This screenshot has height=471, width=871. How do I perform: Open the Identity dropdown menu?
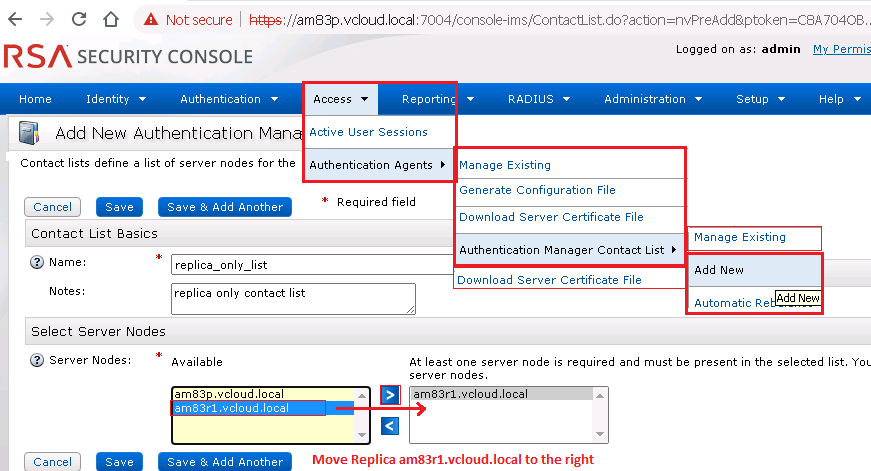click(x=116, y=99)
